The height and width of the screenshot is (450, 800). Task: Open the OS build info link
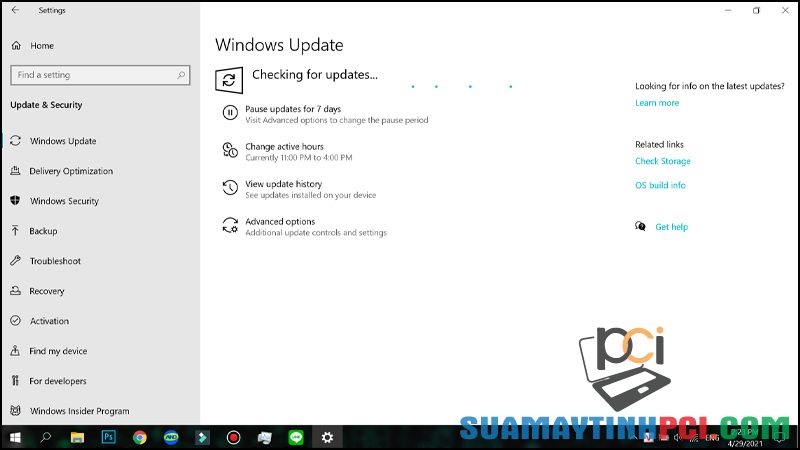660,185
